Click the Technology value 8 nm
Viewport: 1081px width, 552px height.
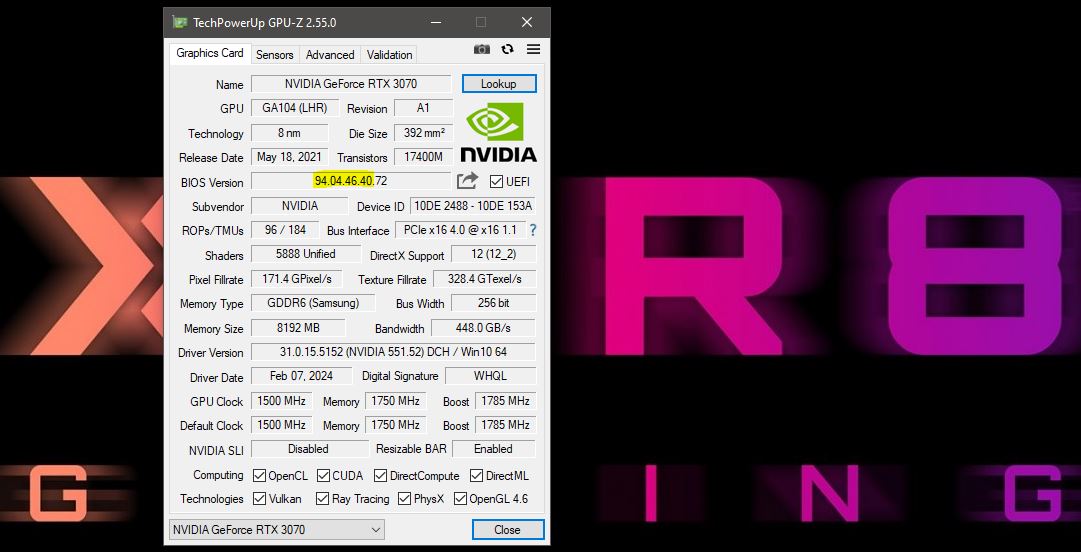click(290, 133)
